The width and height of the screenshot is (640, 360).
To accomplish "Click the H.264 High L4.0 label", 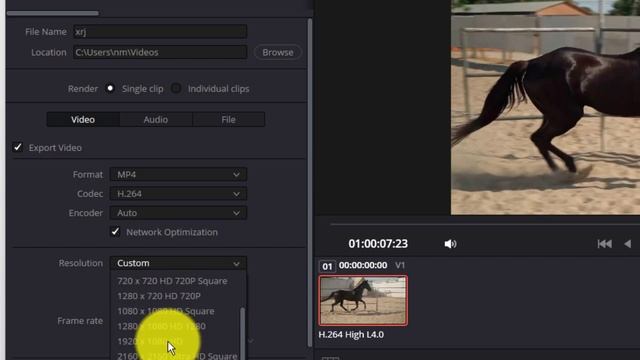I will click(x=351, y=335).
